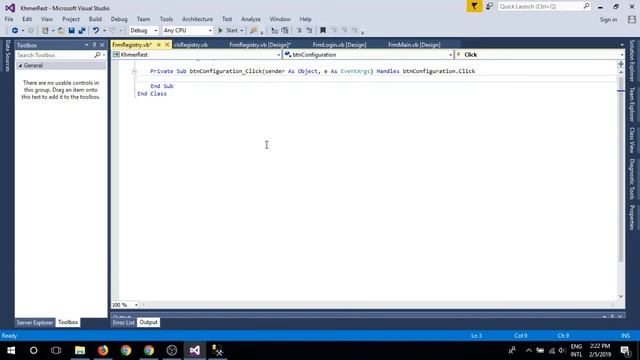
Task: Open the Click event dropdown
Action: 540,55
